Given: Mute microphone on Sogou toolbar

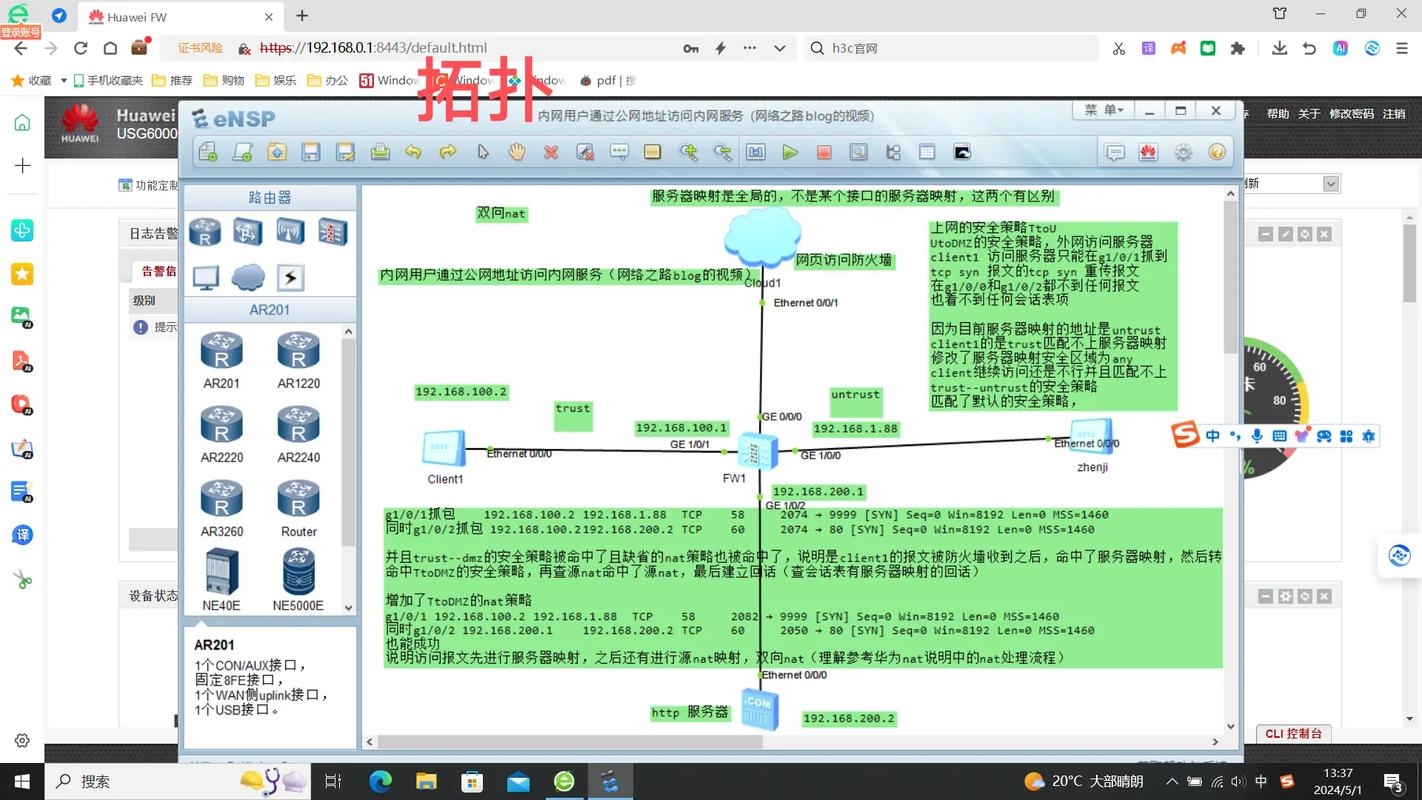Looking at the screenshot, I should (1256, 435).
